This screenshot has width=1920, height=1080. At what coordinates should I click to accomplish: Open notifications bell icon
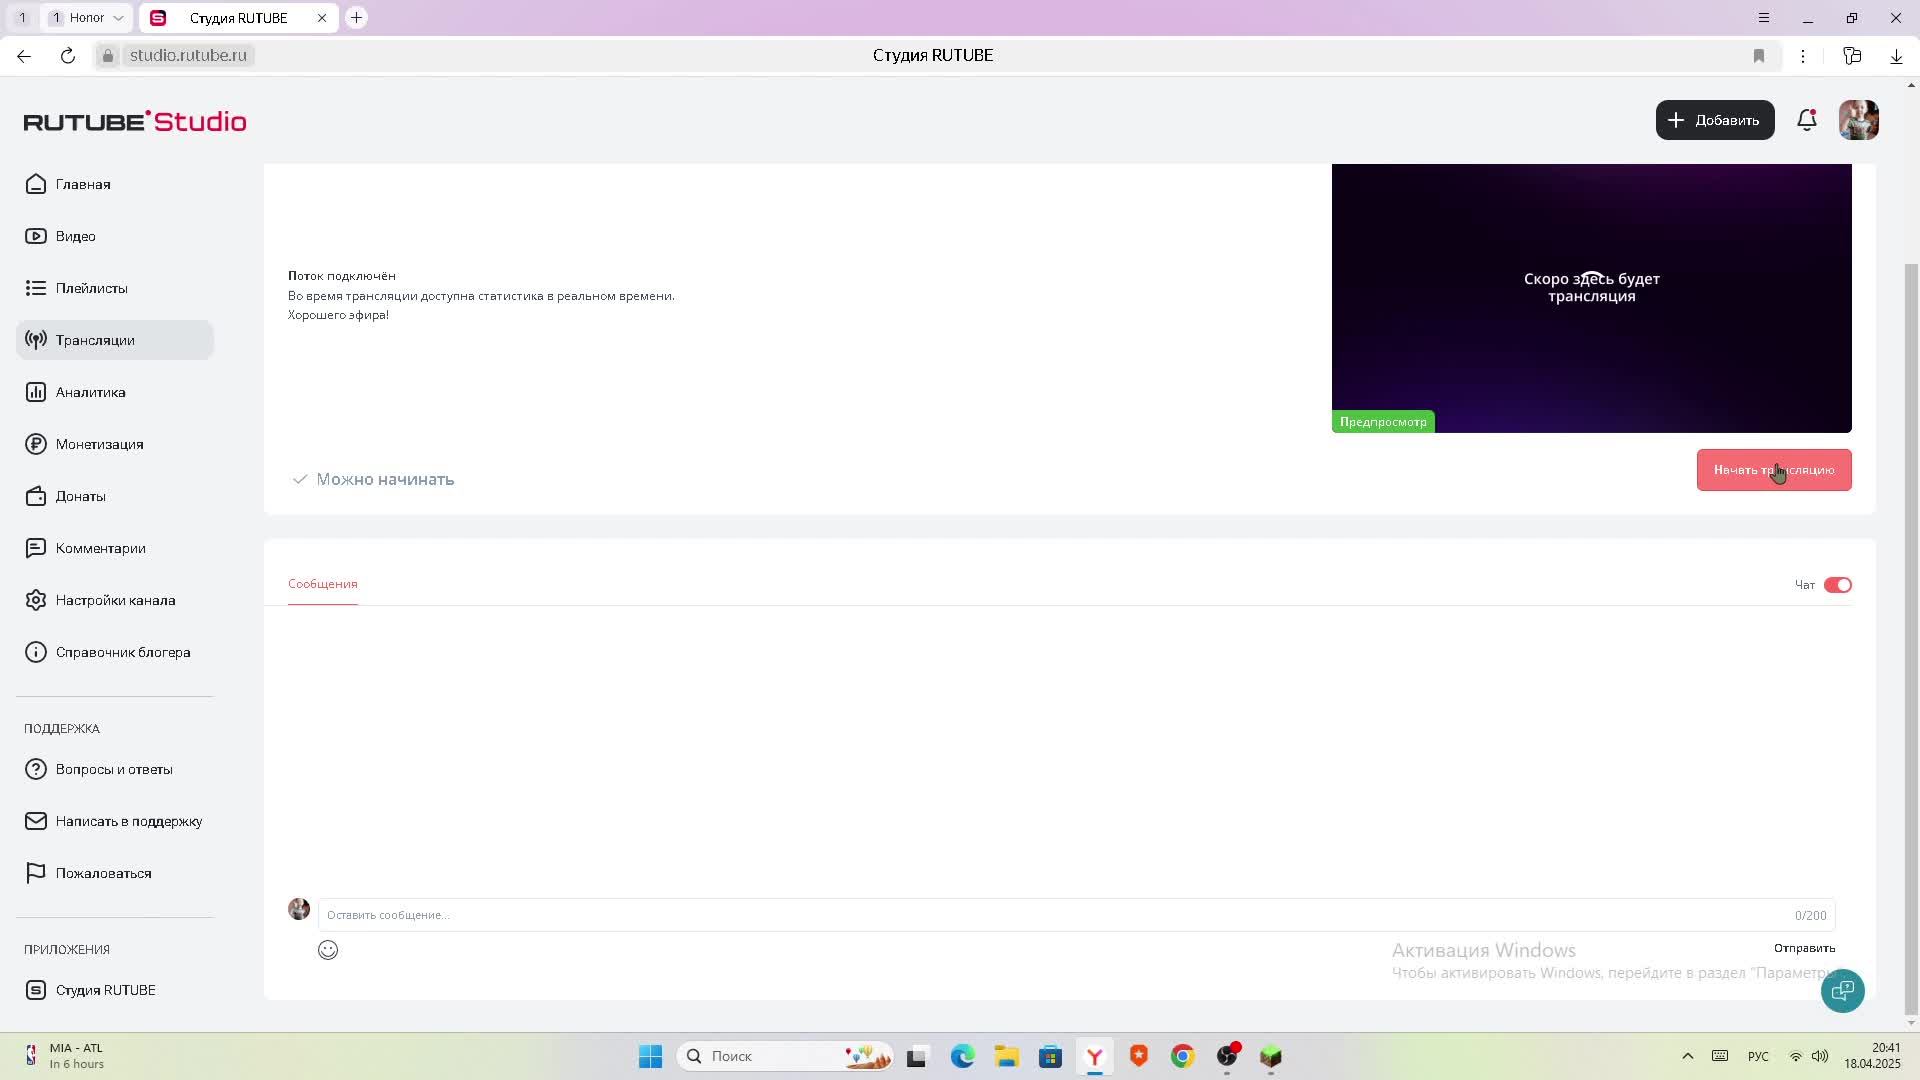coord(1806,120)
